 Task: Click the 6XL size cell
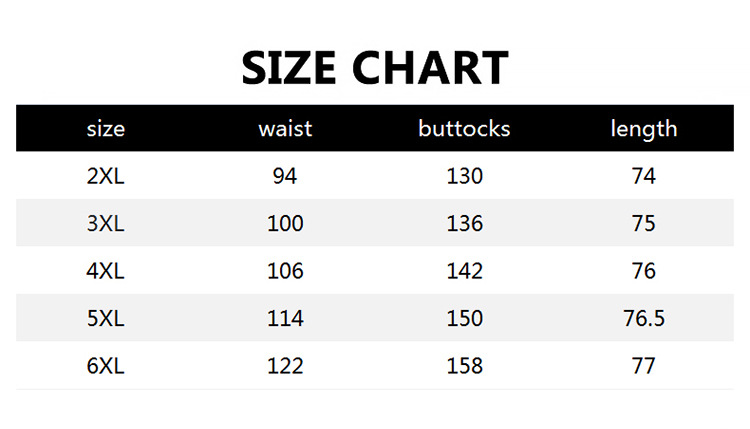[105, 366]
